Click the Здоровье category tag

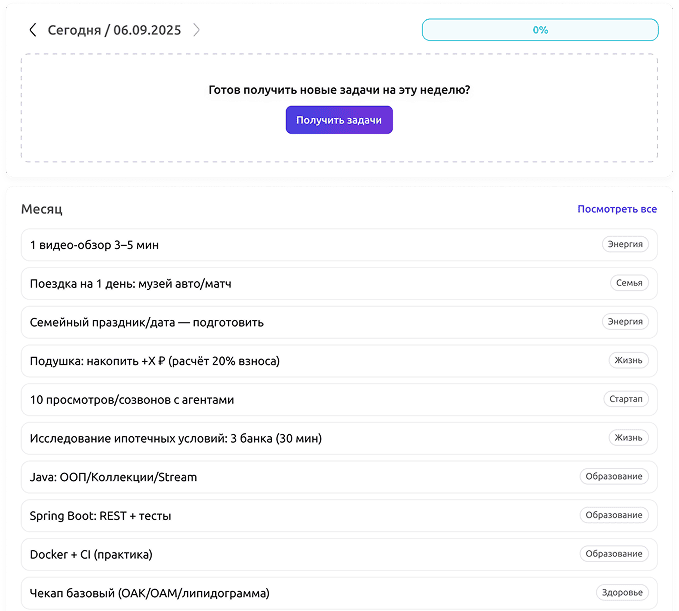(x=622, y=592)
